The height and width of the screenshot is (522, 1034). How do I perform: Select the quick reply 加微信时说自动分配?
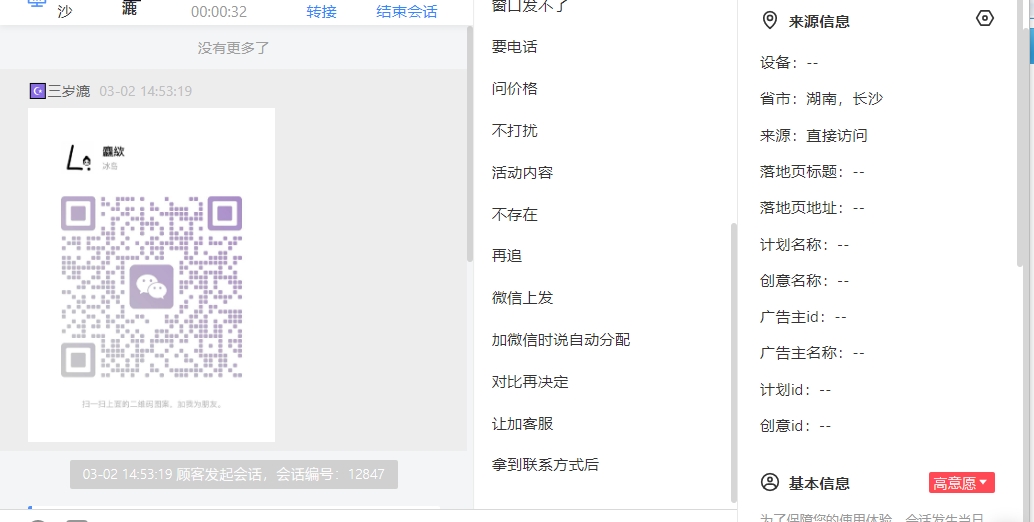tap(561, 339)
